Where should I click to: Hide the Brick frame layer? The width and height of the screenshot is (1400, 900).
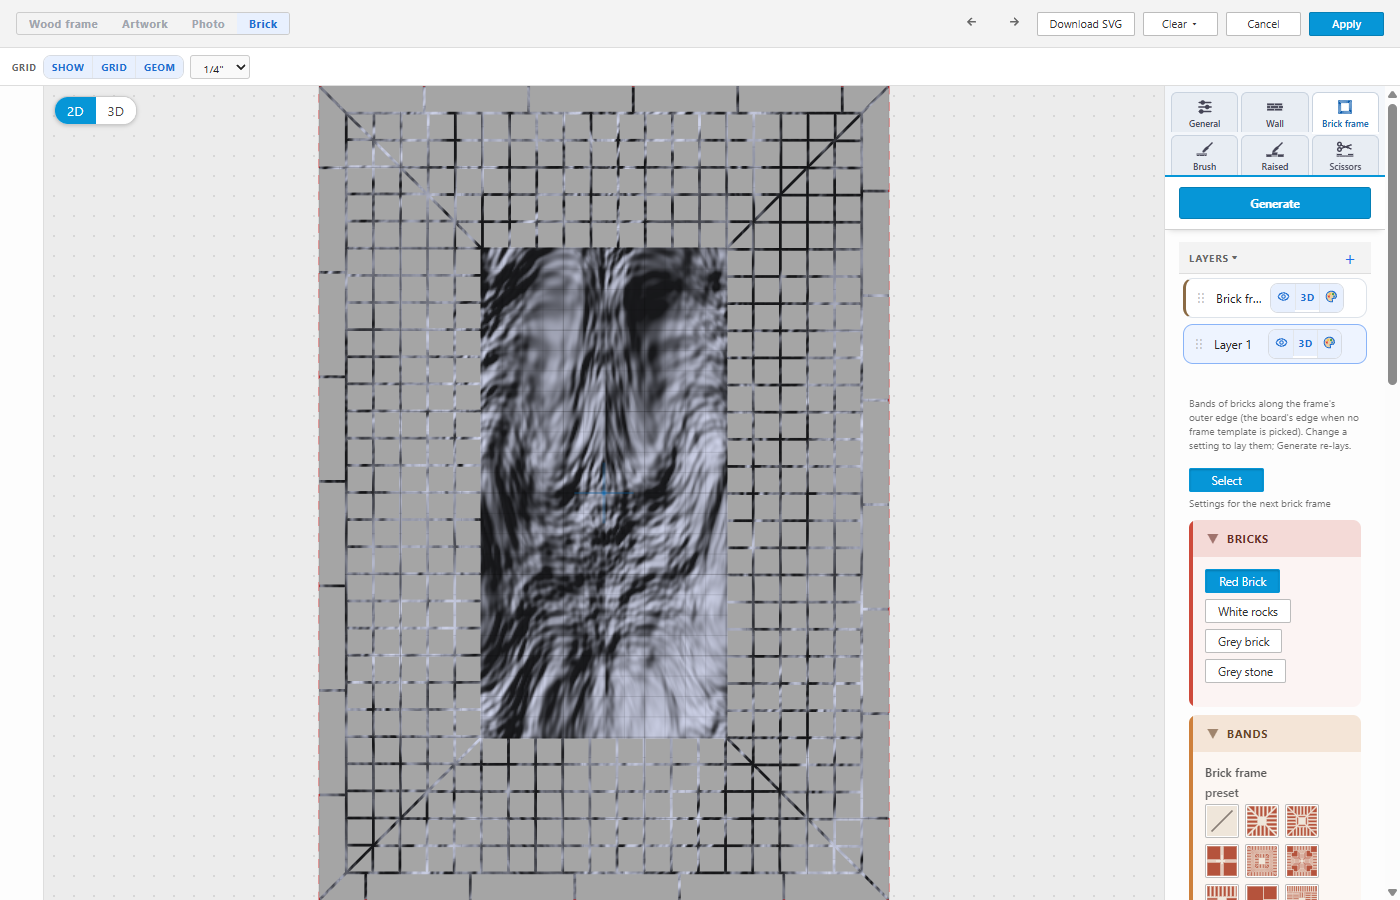[1283, 297]
